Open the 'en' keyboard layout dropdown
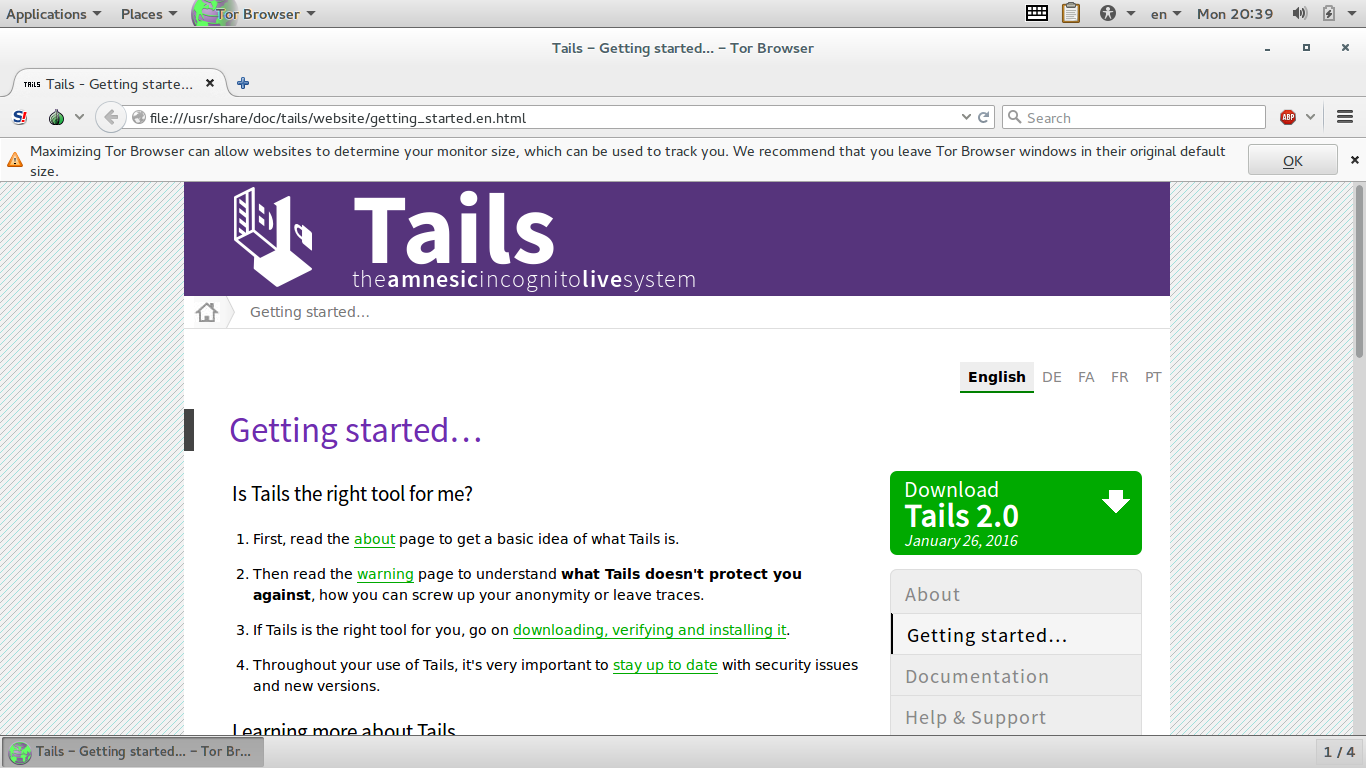 pos(1166,14)
